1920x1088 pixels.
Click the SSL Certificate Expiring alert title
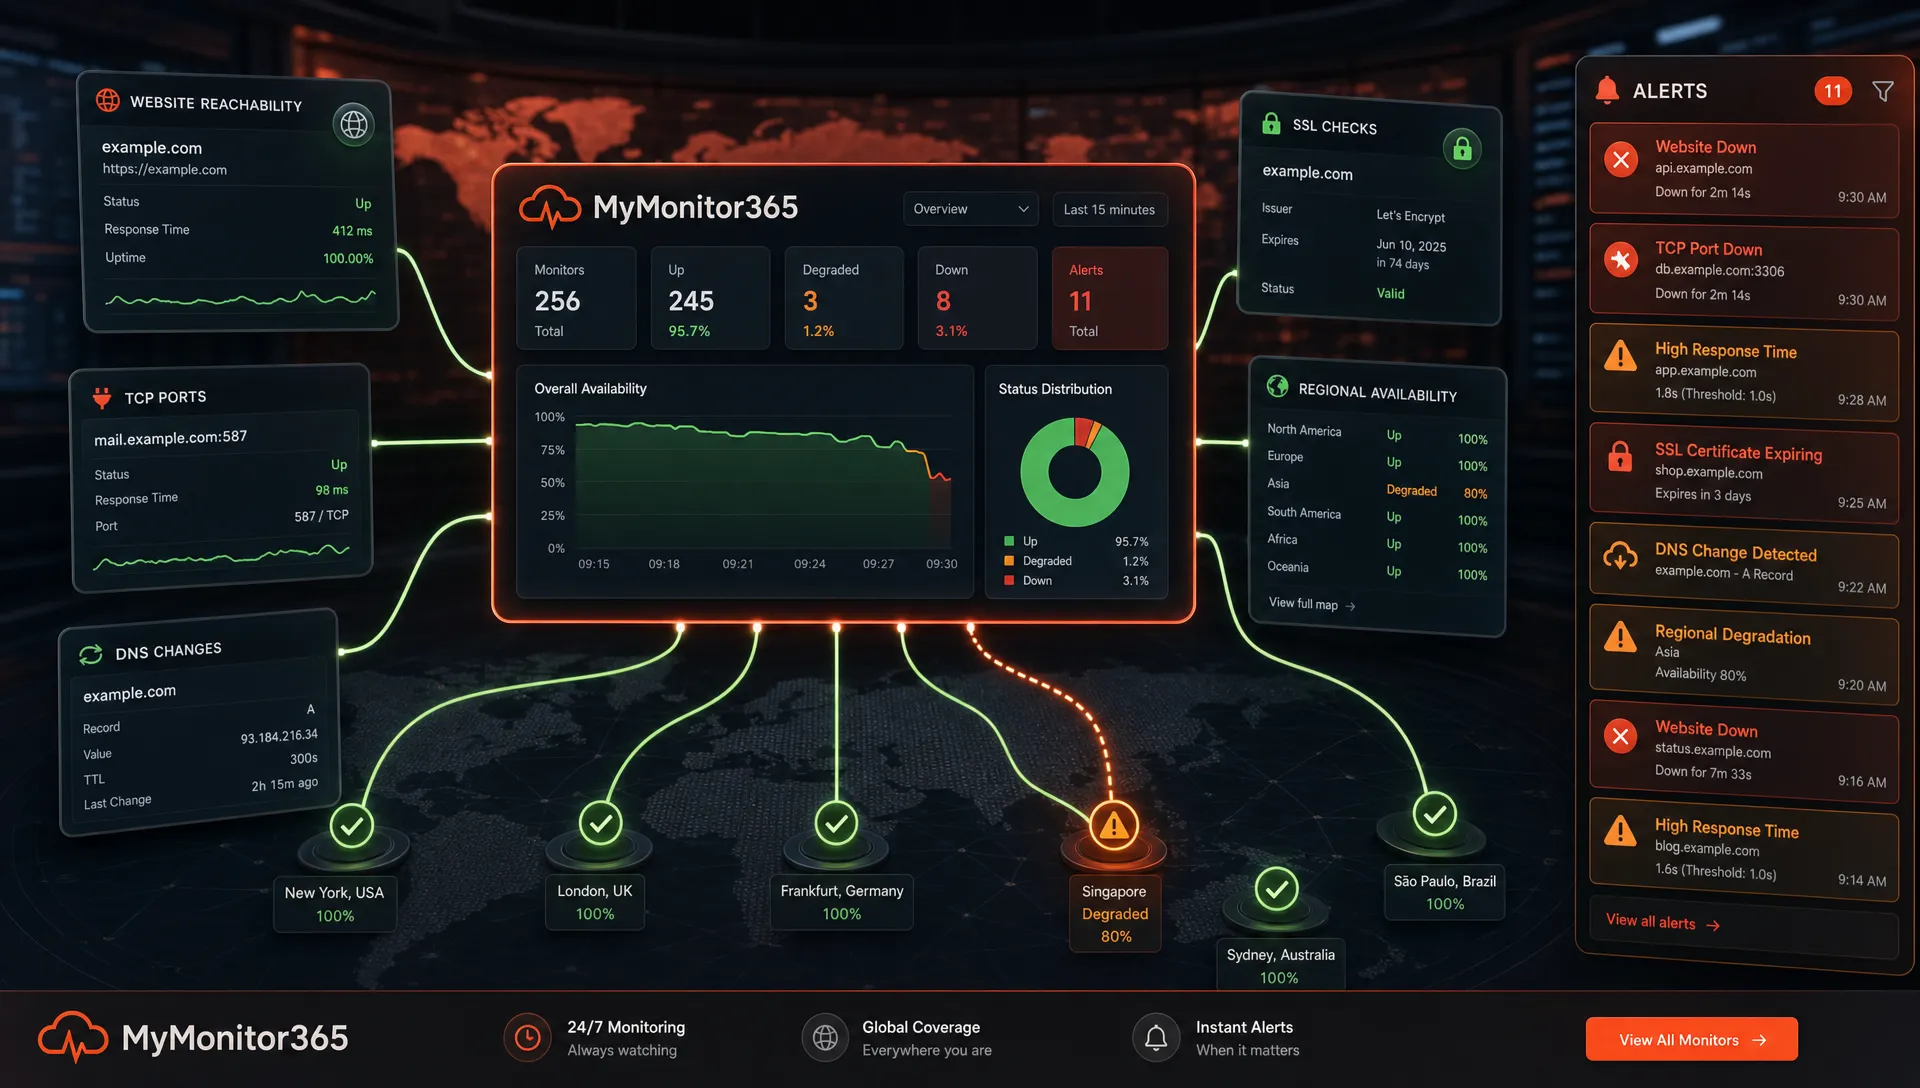pyautogui.click(x=1738, y=452)
